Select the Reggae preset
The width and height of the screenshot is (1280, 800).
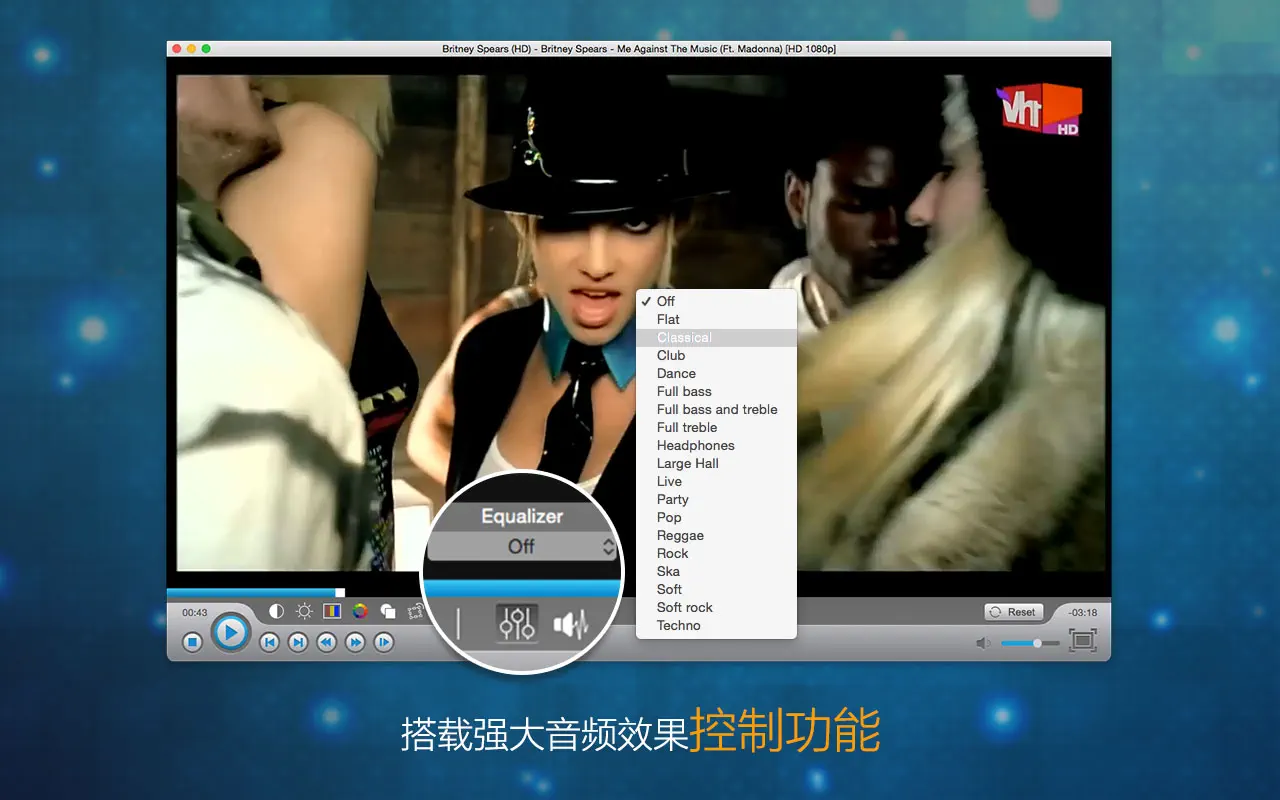pyautogui.click(x=716, y=535)
